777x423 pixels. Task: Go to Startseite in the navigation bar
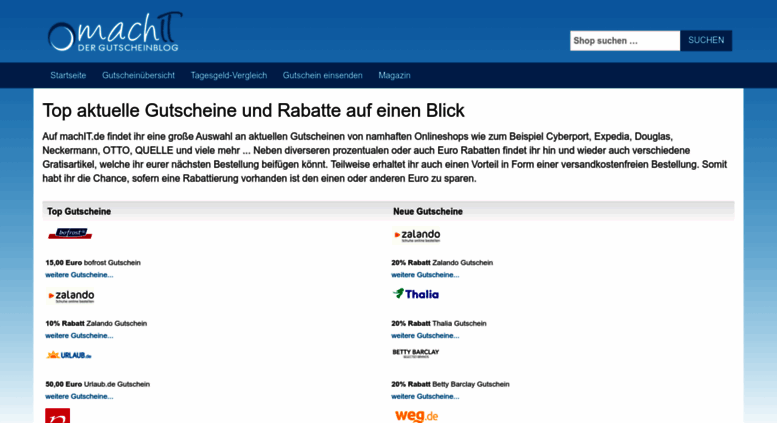pyautogui.click(x=68, y=75)
